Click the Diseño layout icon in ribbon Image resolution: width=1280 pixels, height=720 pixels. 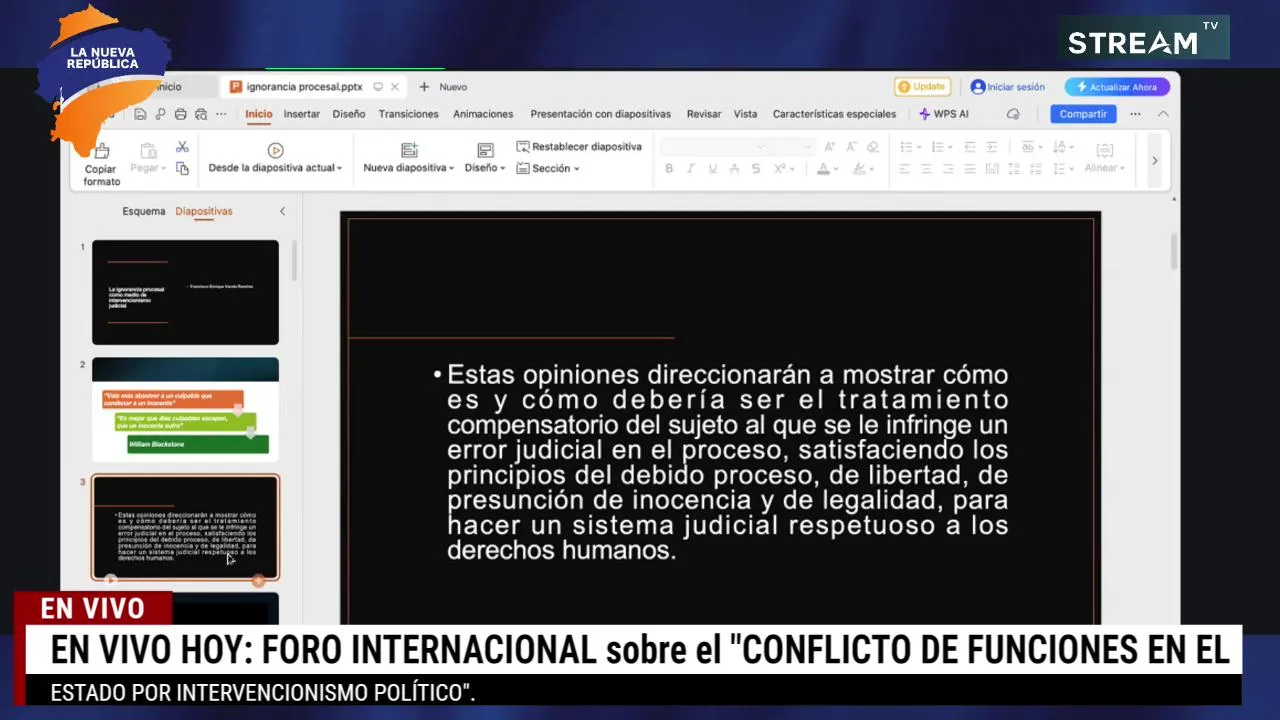tap(485, 150)
